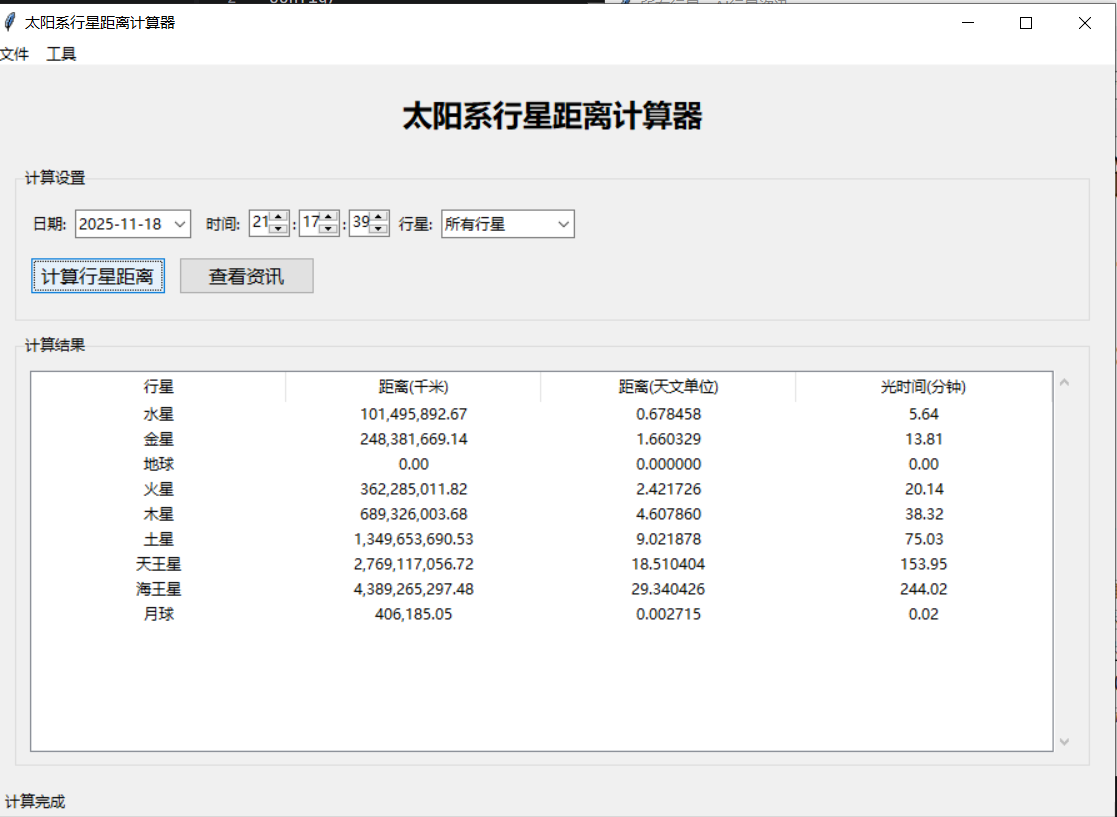
Task: Expand the planet selection combo box
Action: [x=563, y=223]
